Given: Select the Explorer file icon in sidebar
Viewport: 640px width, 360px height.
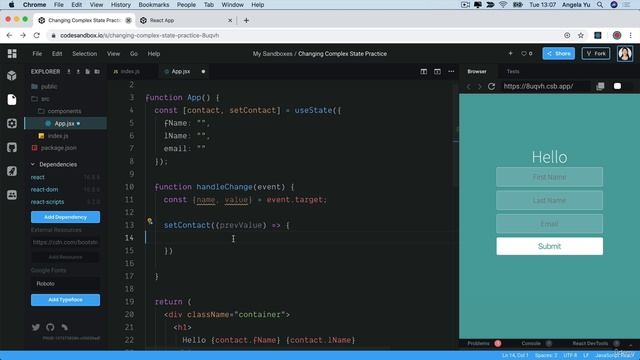Looking at the screenshot, I should (x=12, y=100).
